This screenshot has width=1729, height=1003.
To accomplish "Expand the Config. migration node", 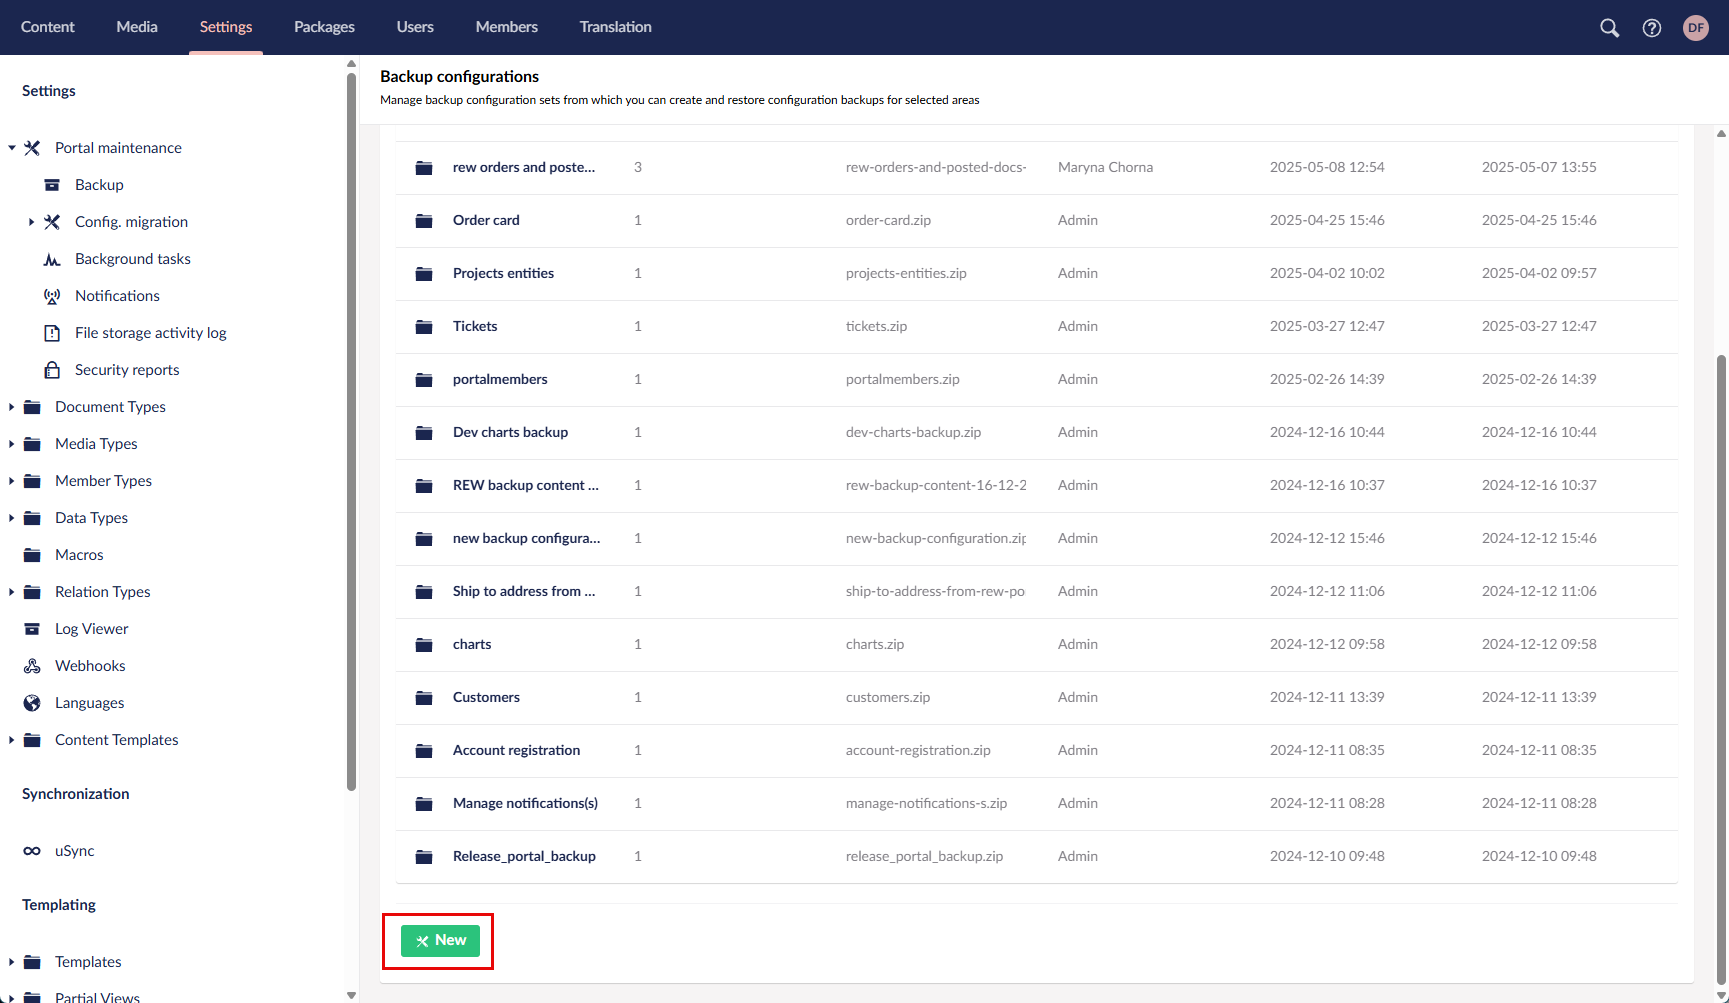I will 31,222.
